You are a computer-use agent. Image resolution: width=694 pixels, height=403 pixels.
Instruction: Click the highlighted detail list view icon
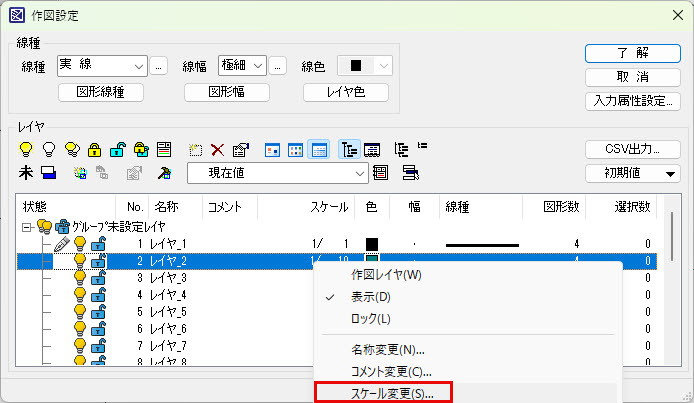click(x=319, y=150)
